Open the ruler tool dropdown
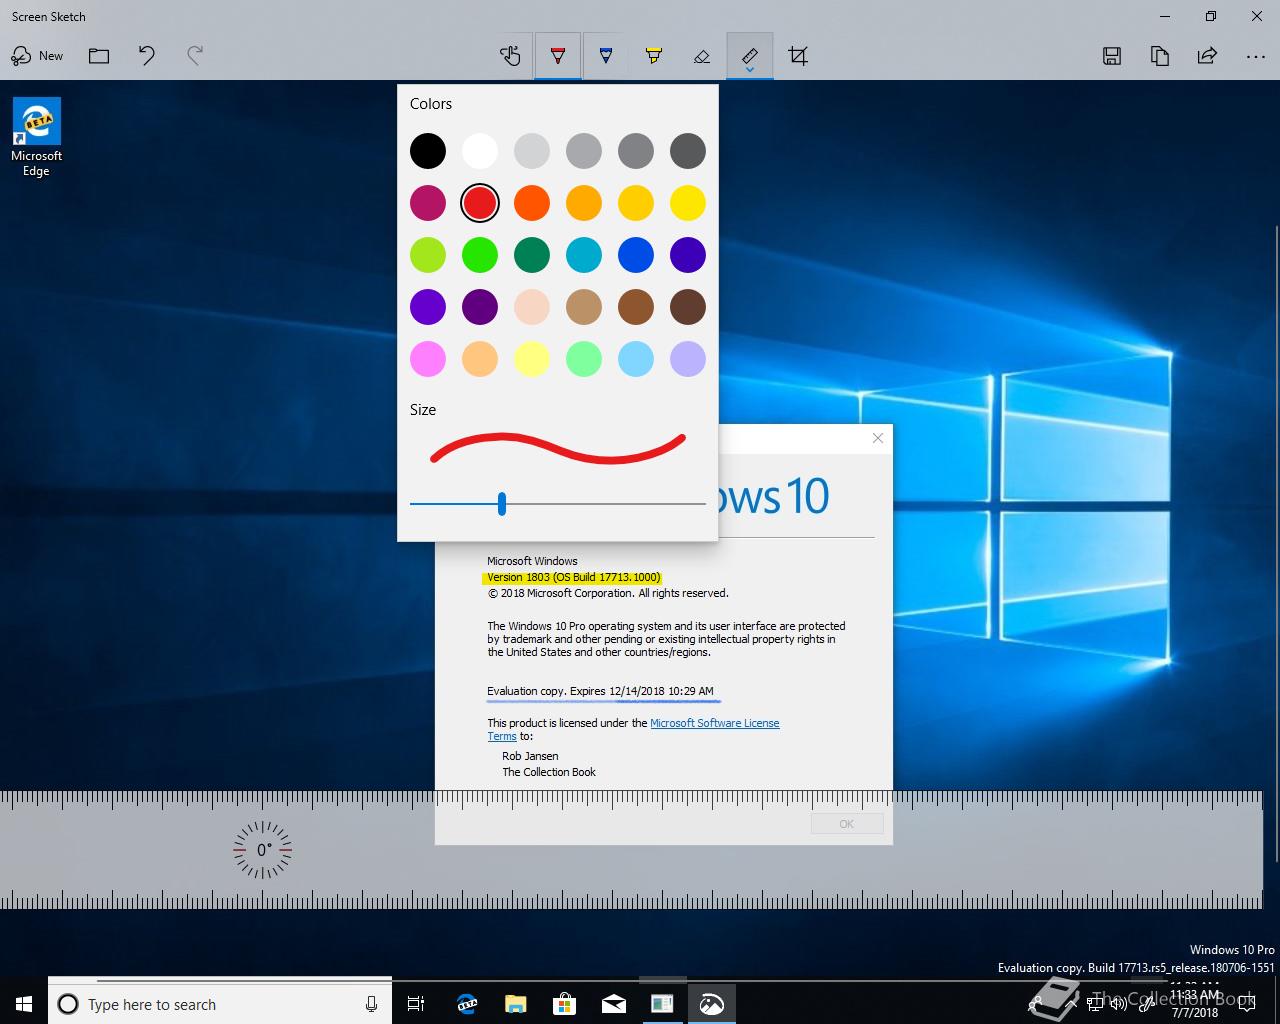This screenshot has height=1024, width=1280. point(750,57)
